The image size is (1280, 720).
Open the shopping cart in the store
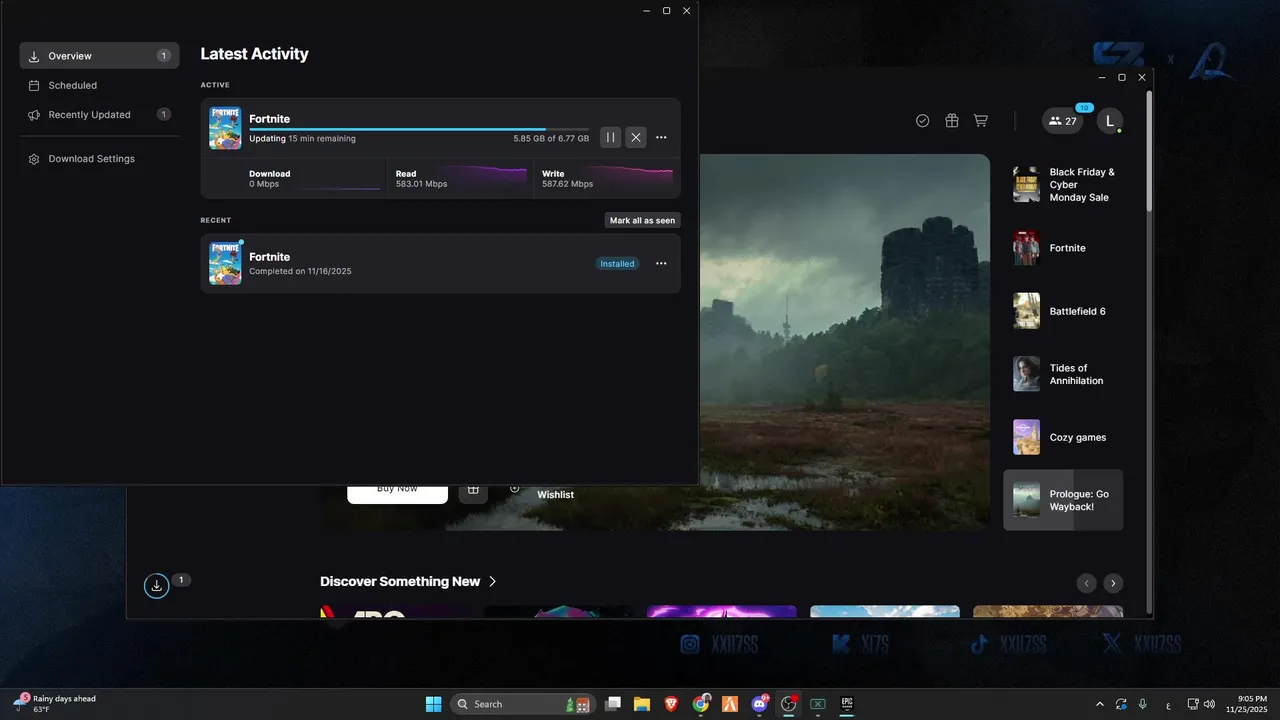tap(981, 121)
